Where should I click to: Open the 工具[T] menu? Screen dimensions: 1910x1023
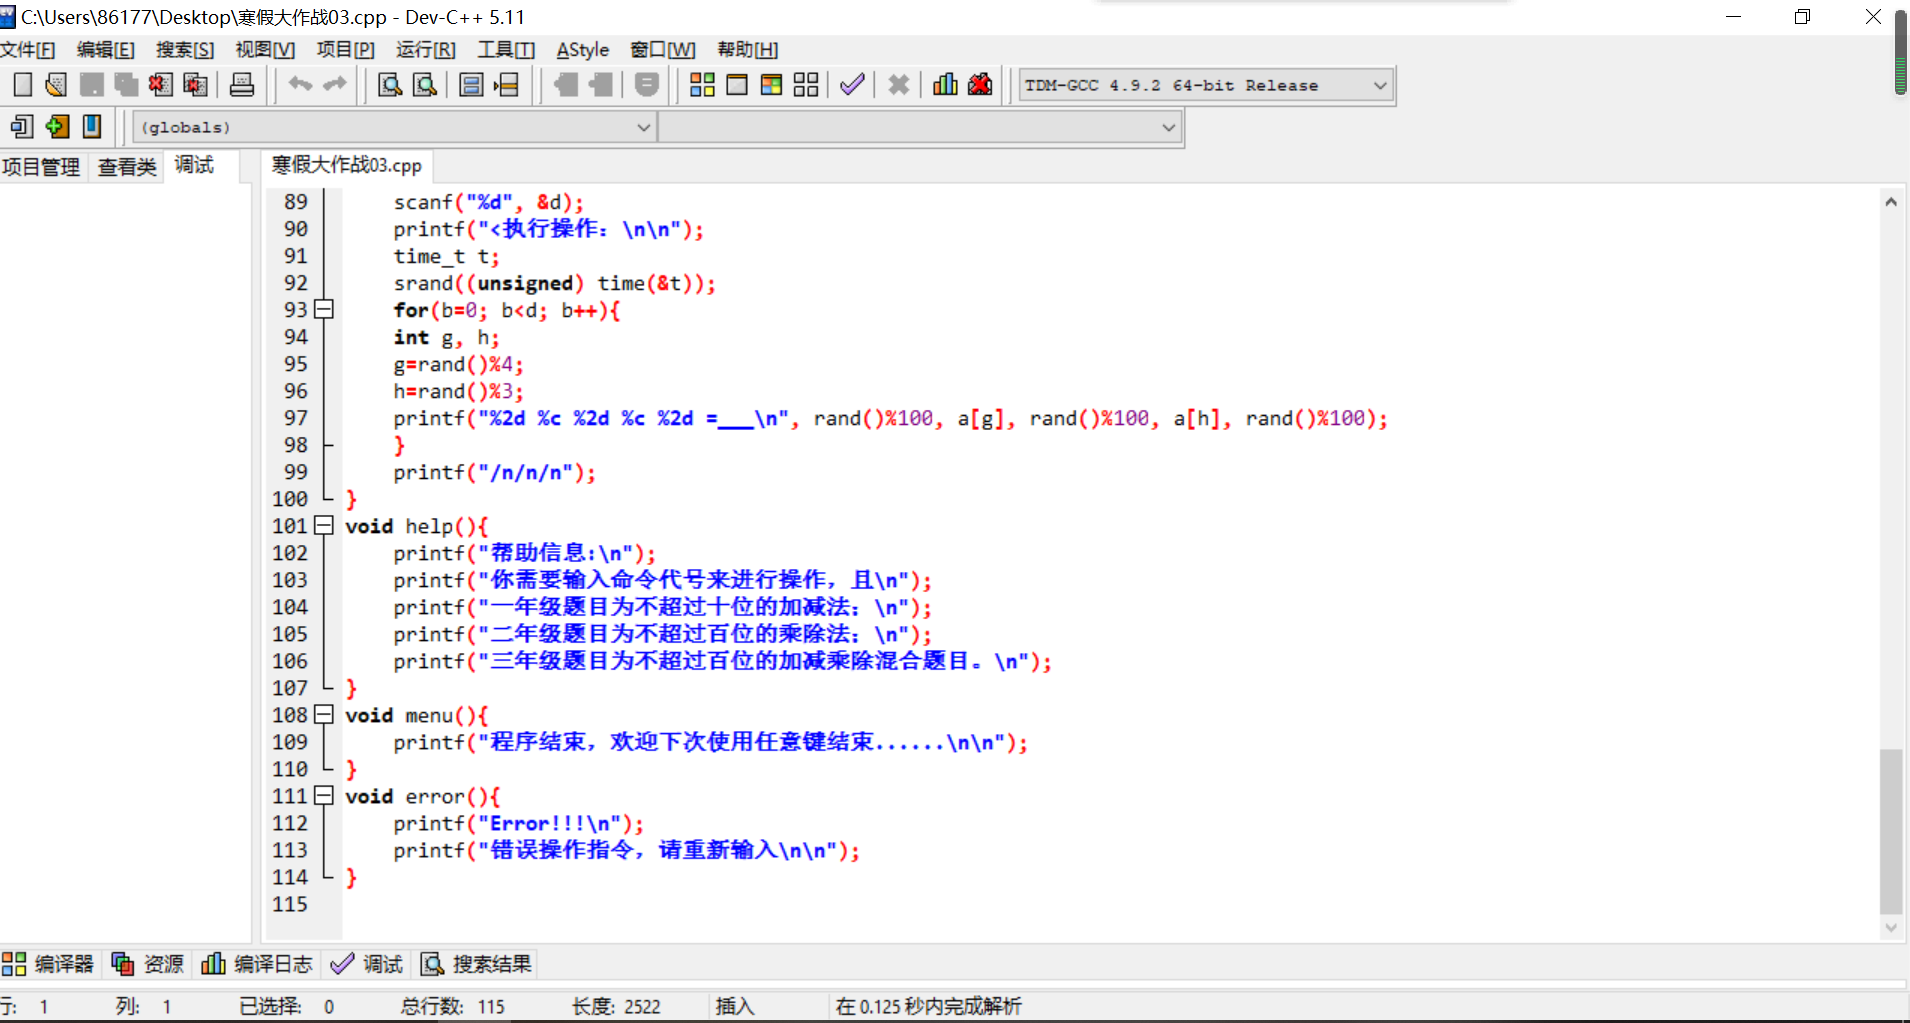pos(506,50)
